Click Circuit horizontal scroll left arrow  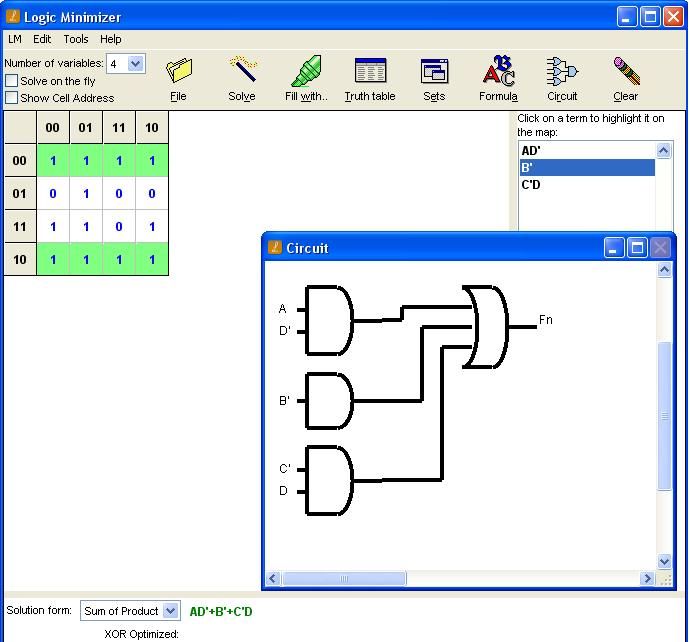click(273, 578)
